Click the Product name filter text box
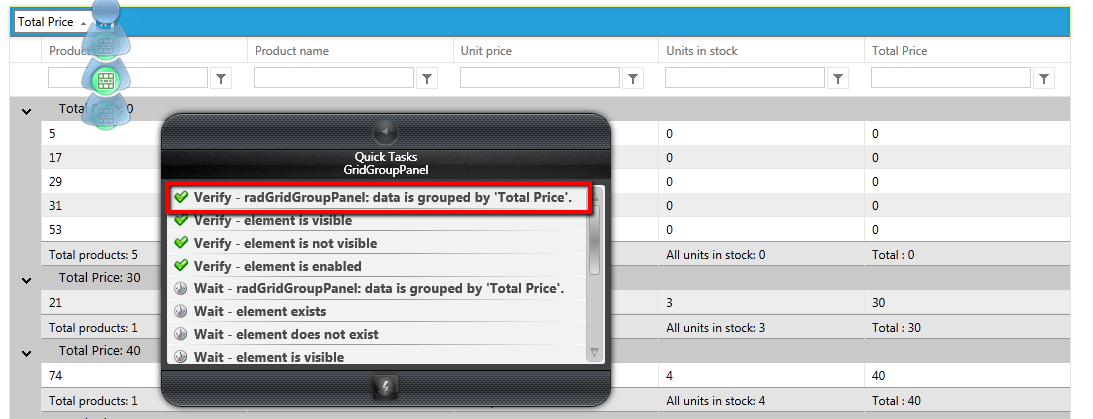The width and height of the screenshot is (1093, 419). coord(334,78)
